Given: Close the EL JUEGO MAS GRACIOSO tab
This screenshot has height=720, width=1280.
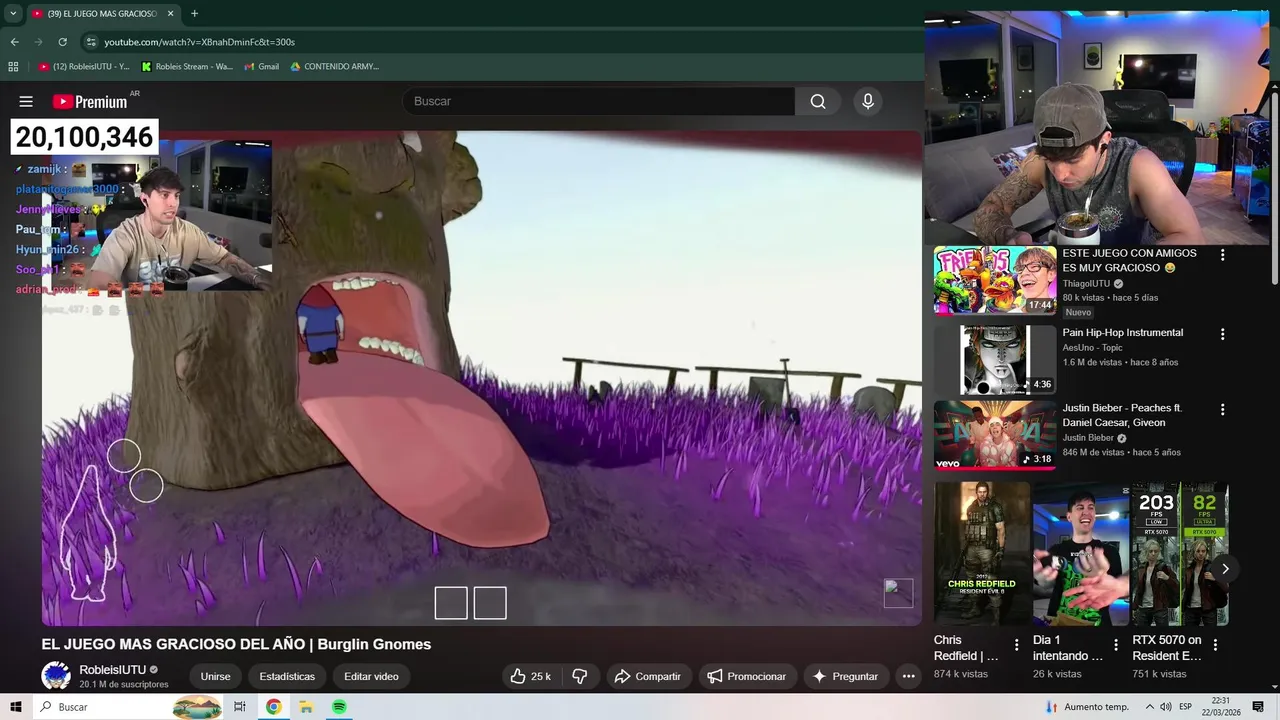Looking at the screenshot, I should click(170, 14).
